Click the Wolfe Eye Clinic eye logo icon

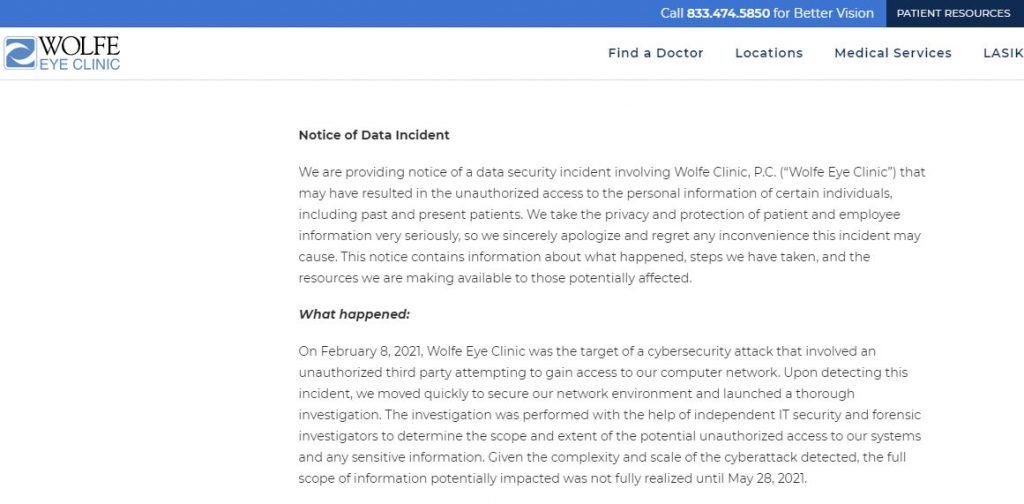[x=19, y=53]
